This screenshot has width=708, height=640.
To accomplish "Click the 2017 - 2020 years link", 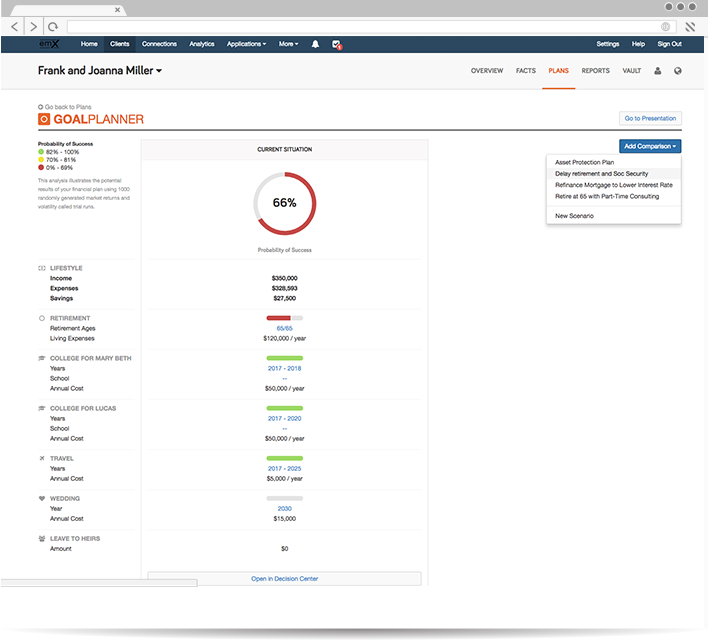I will pyautogui.click(x=284, y=419).
